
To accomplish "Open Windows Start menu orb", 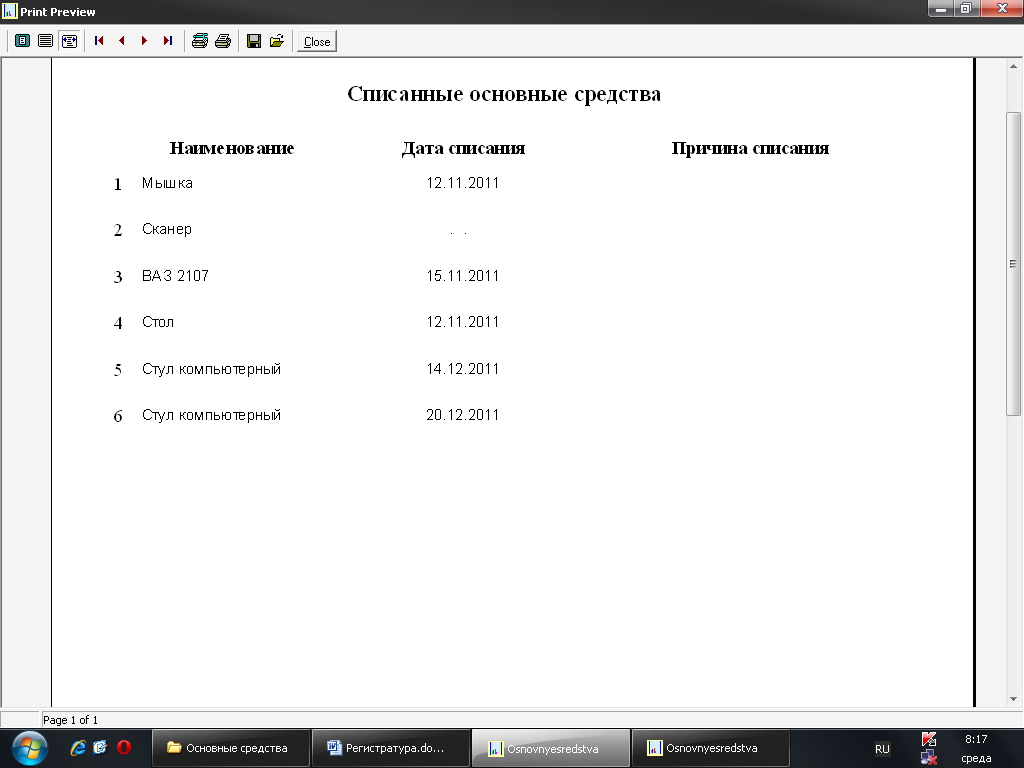I will coord(29,748).
